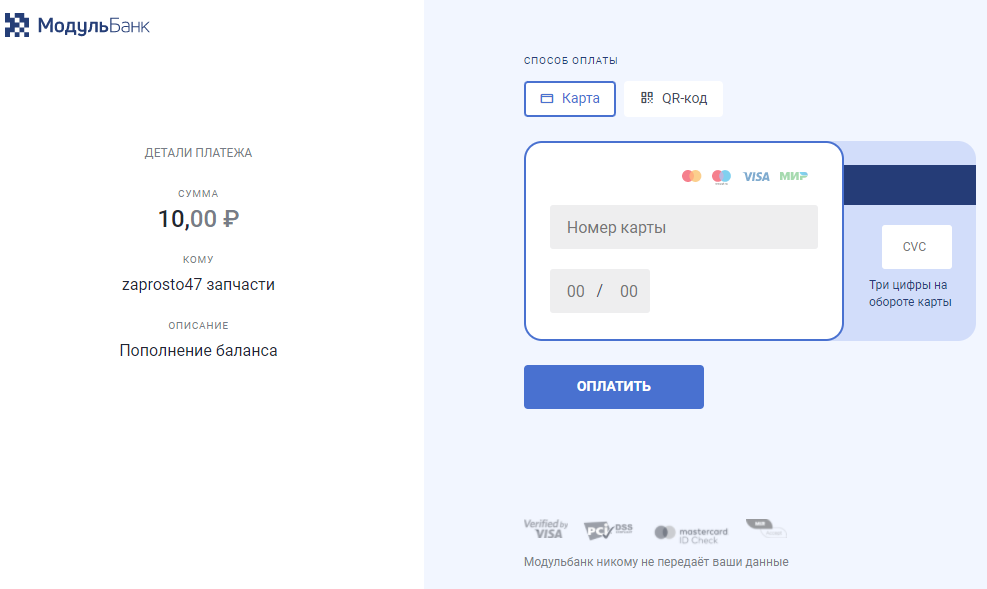Viewport: 987px width, 589px height.
Task: Click the dark magnetic stripe on card back
Action: tap(909, 185)
